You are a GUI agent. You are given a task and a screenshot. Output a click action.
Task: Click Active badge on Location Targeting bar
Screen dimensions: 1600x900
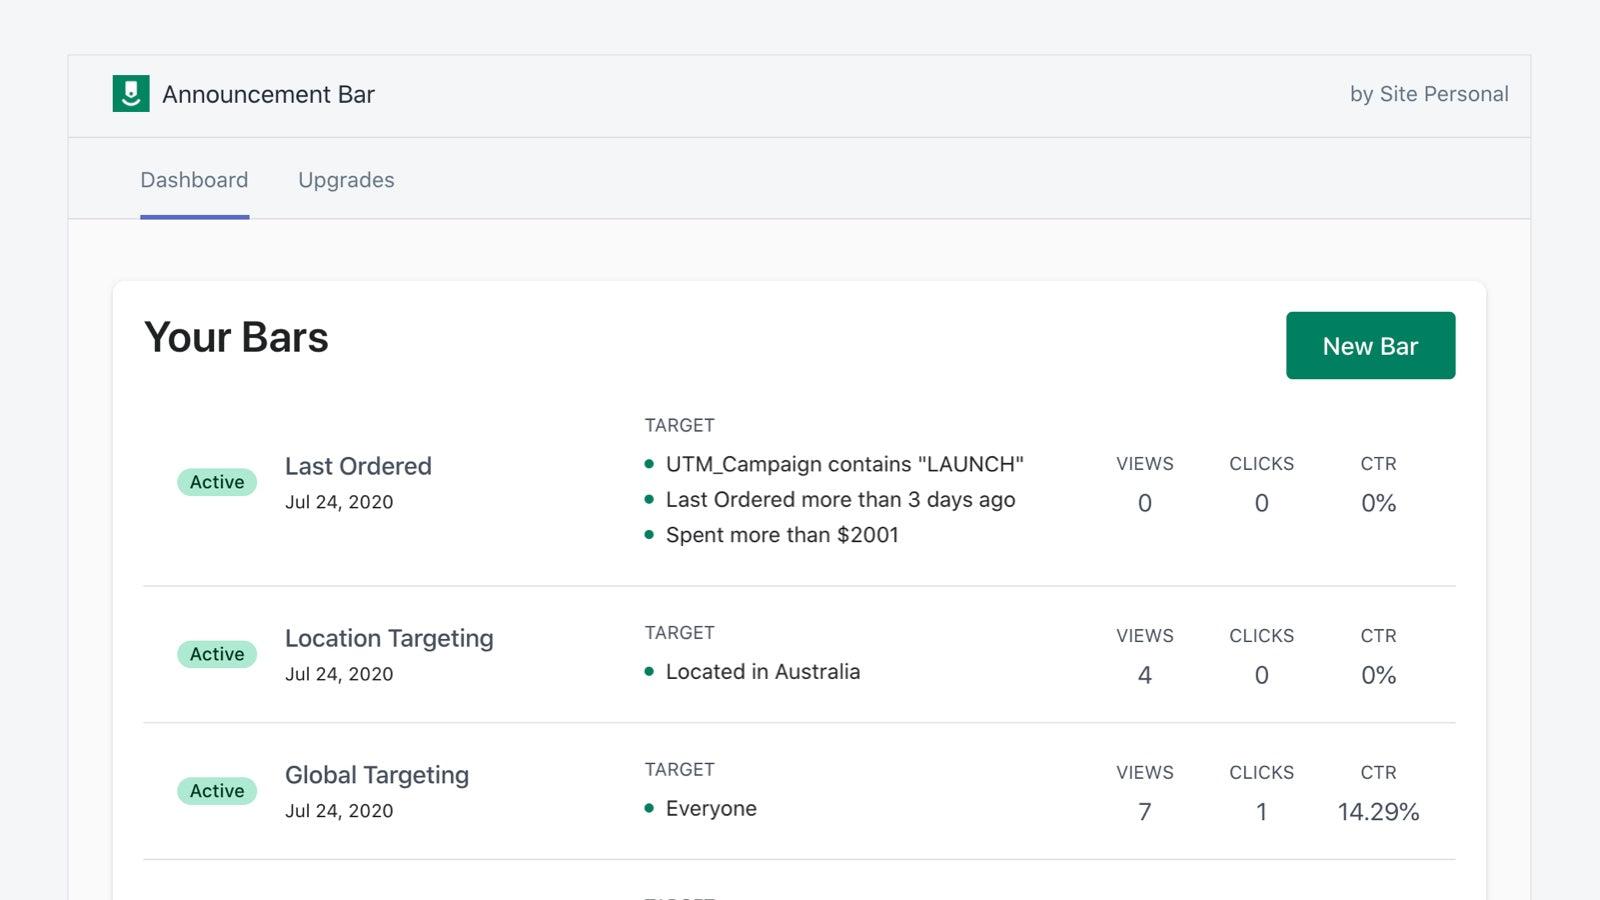coord(217,654)
